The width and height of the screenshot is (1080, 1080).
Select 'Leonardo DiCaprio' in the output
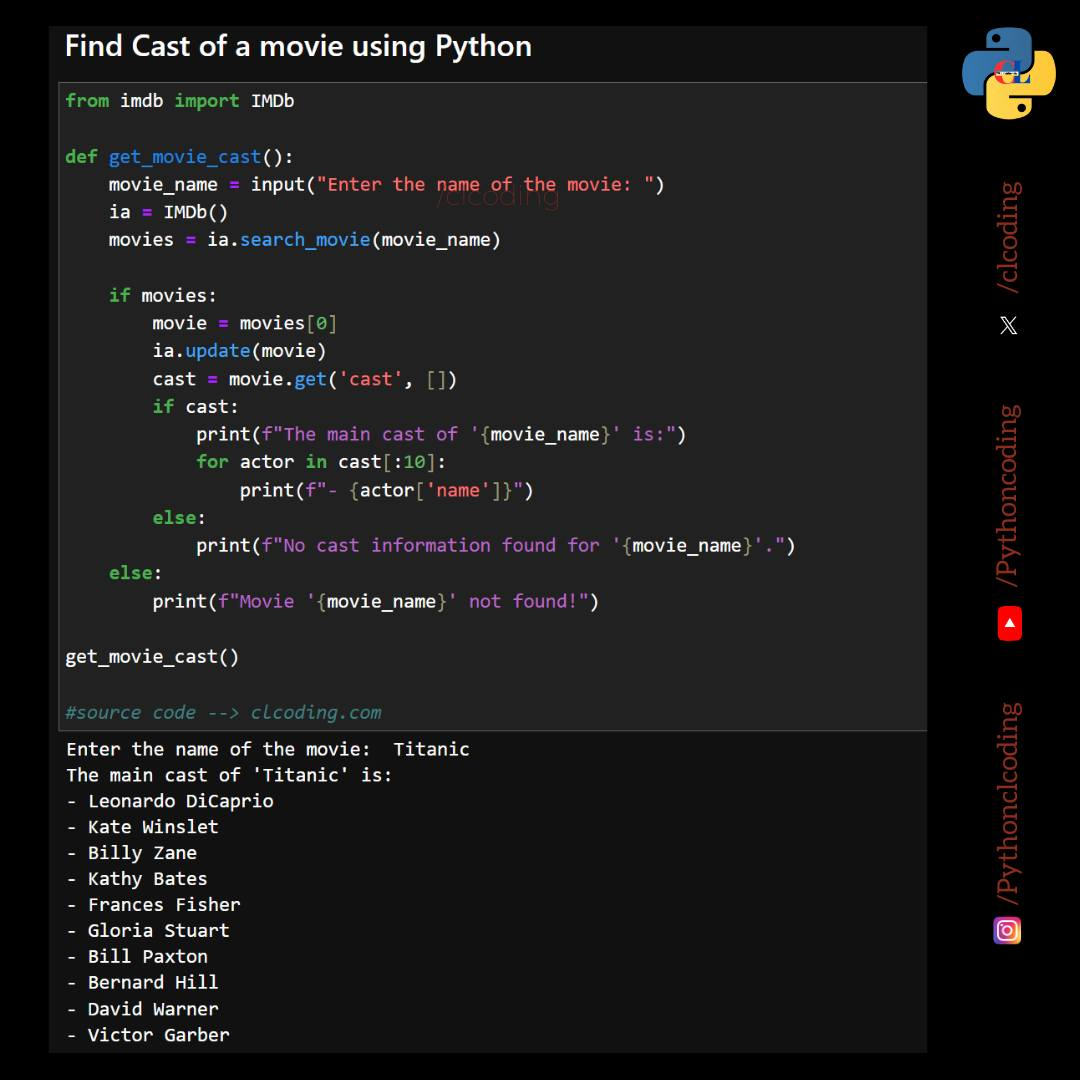click(180, 801)
